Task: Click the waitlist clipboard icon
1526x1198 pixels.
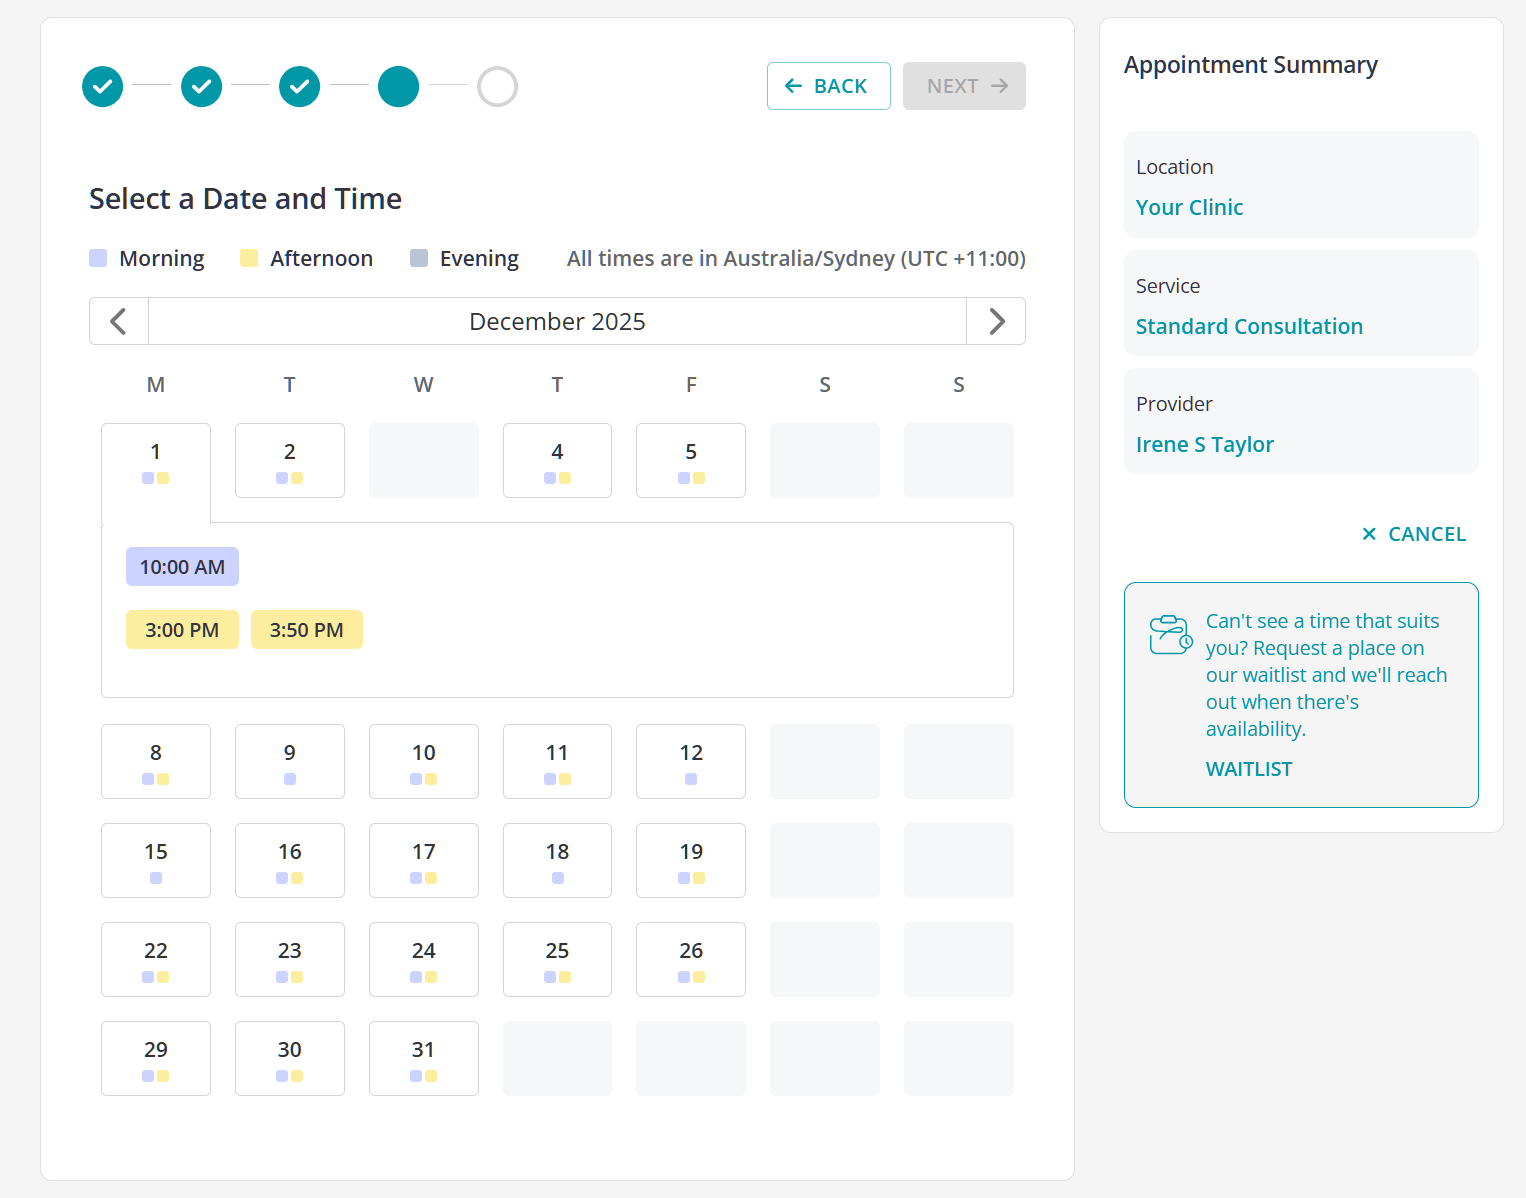Action: pyautogui.click(x=1170, y=635)
